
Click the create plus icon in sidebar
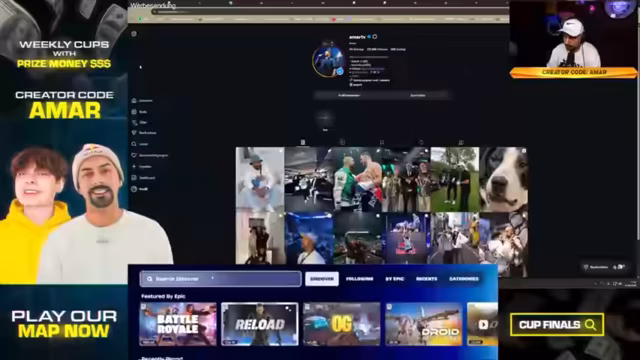pos(134,167)
